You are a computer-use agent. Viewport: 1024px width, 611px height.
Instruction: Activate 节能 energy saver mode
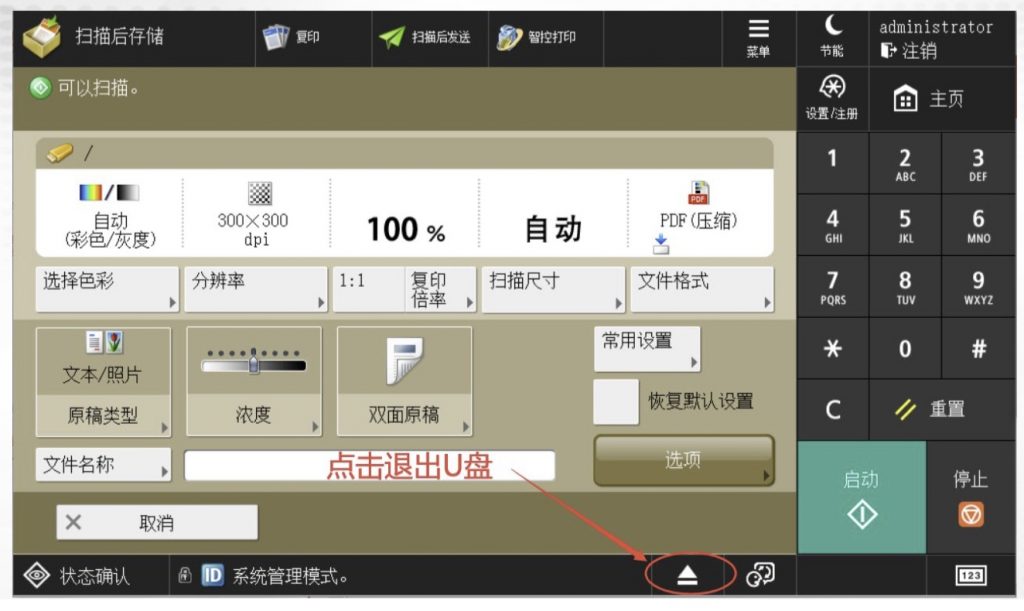tap(831, 37)
